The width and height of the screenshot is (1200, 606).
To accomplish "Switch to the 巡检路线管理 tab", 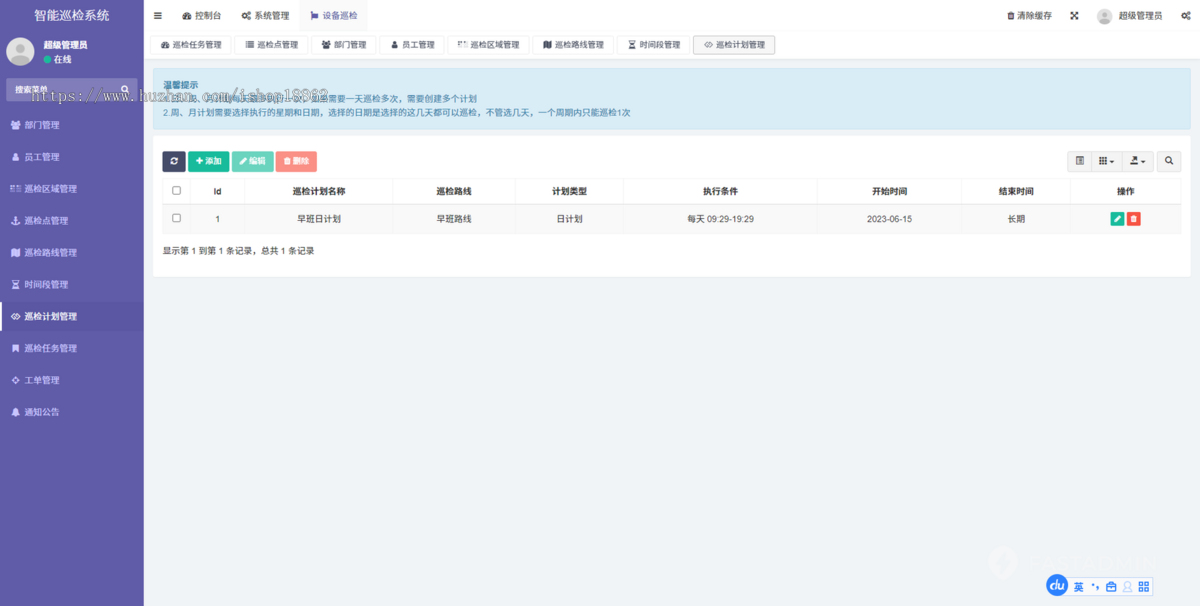I will 574,44.
